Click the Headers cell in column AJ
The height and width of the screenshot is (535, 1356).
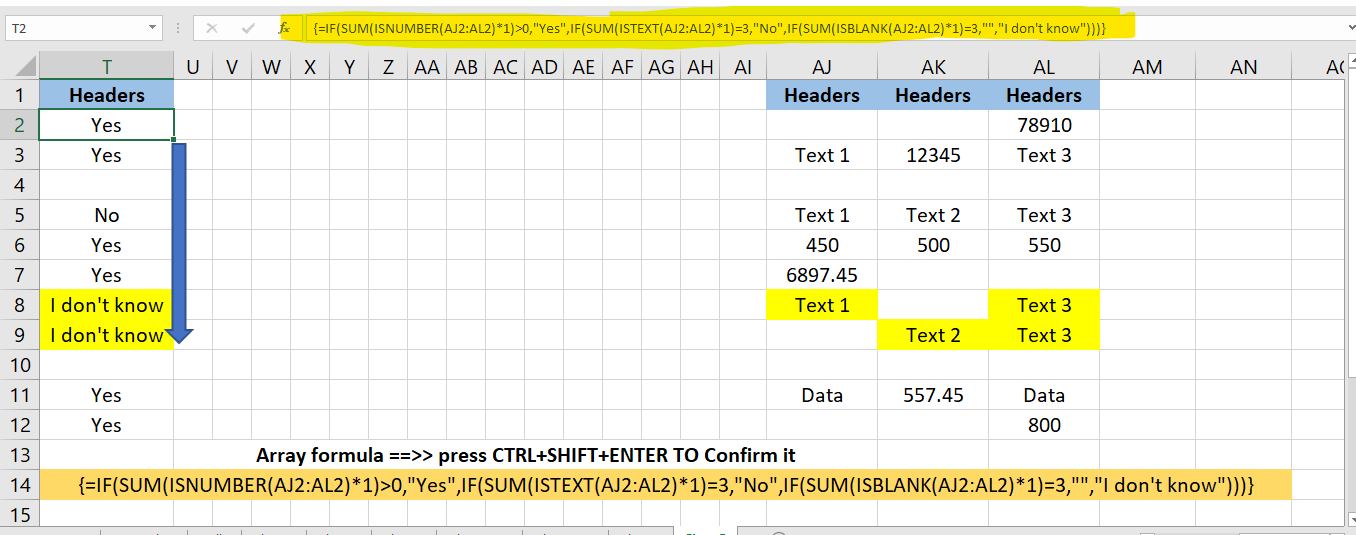coord(822,95)
